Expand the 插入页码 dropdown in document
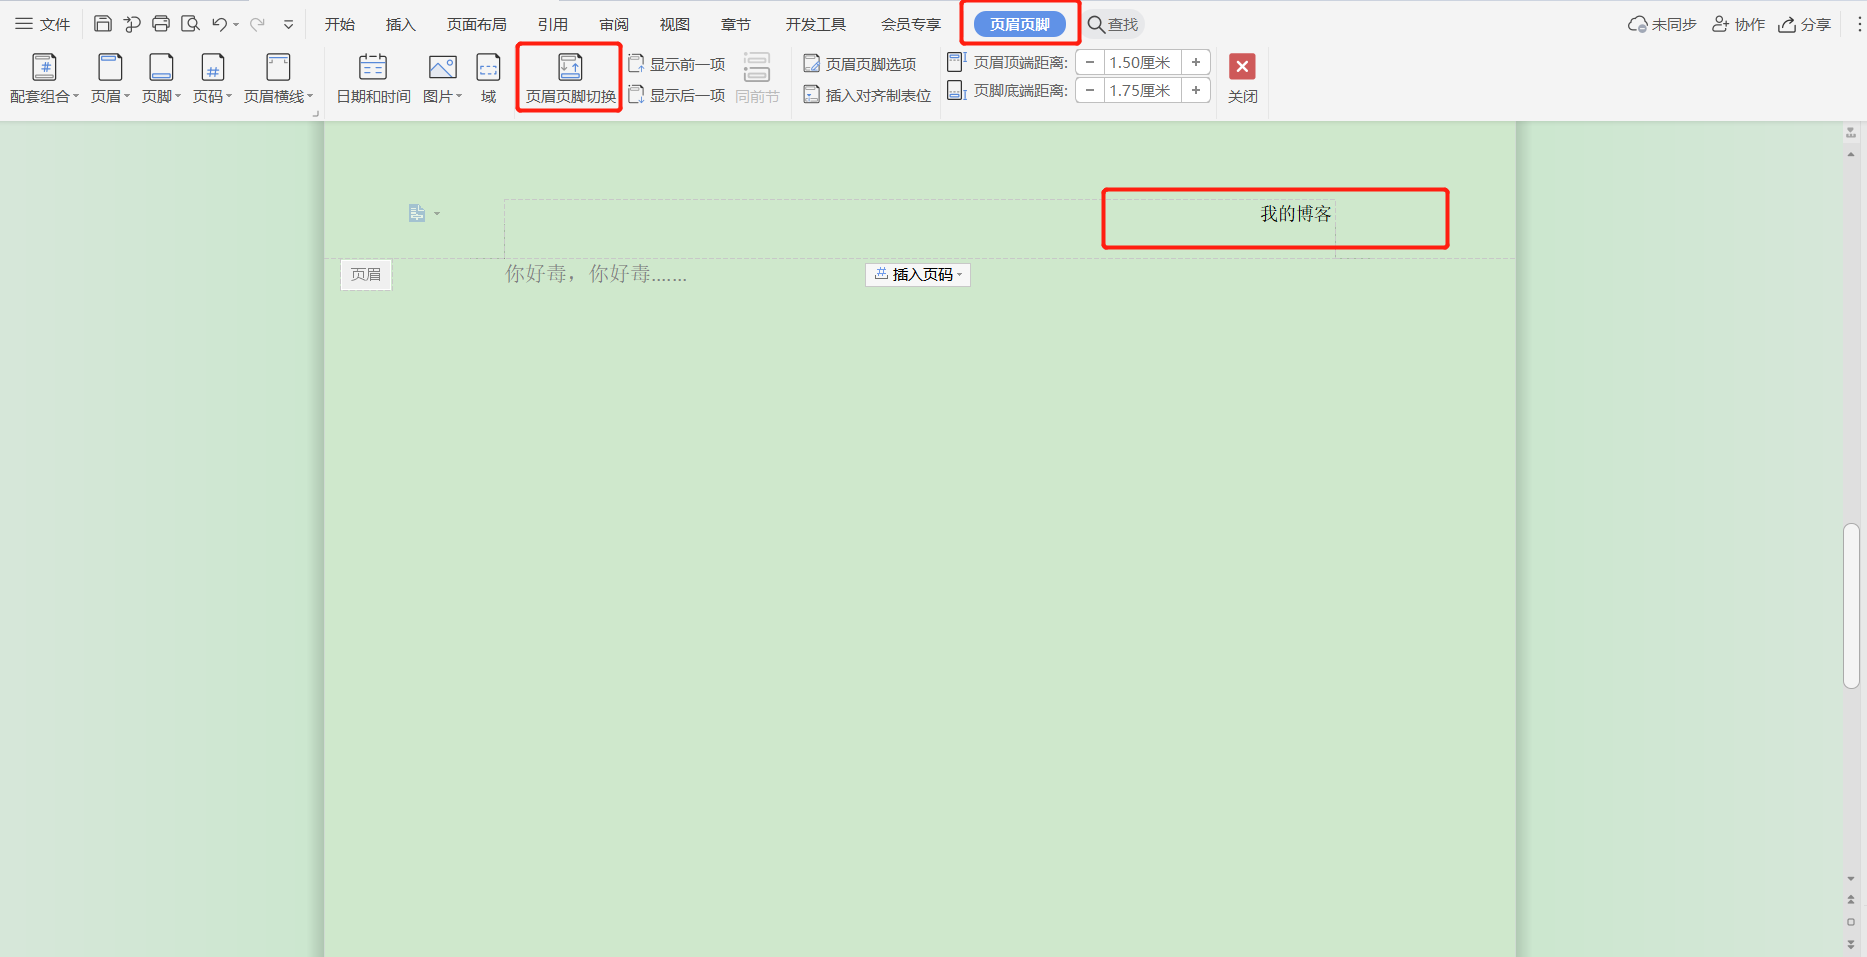Screen dimensions: 1867x957 pos(959,274)
